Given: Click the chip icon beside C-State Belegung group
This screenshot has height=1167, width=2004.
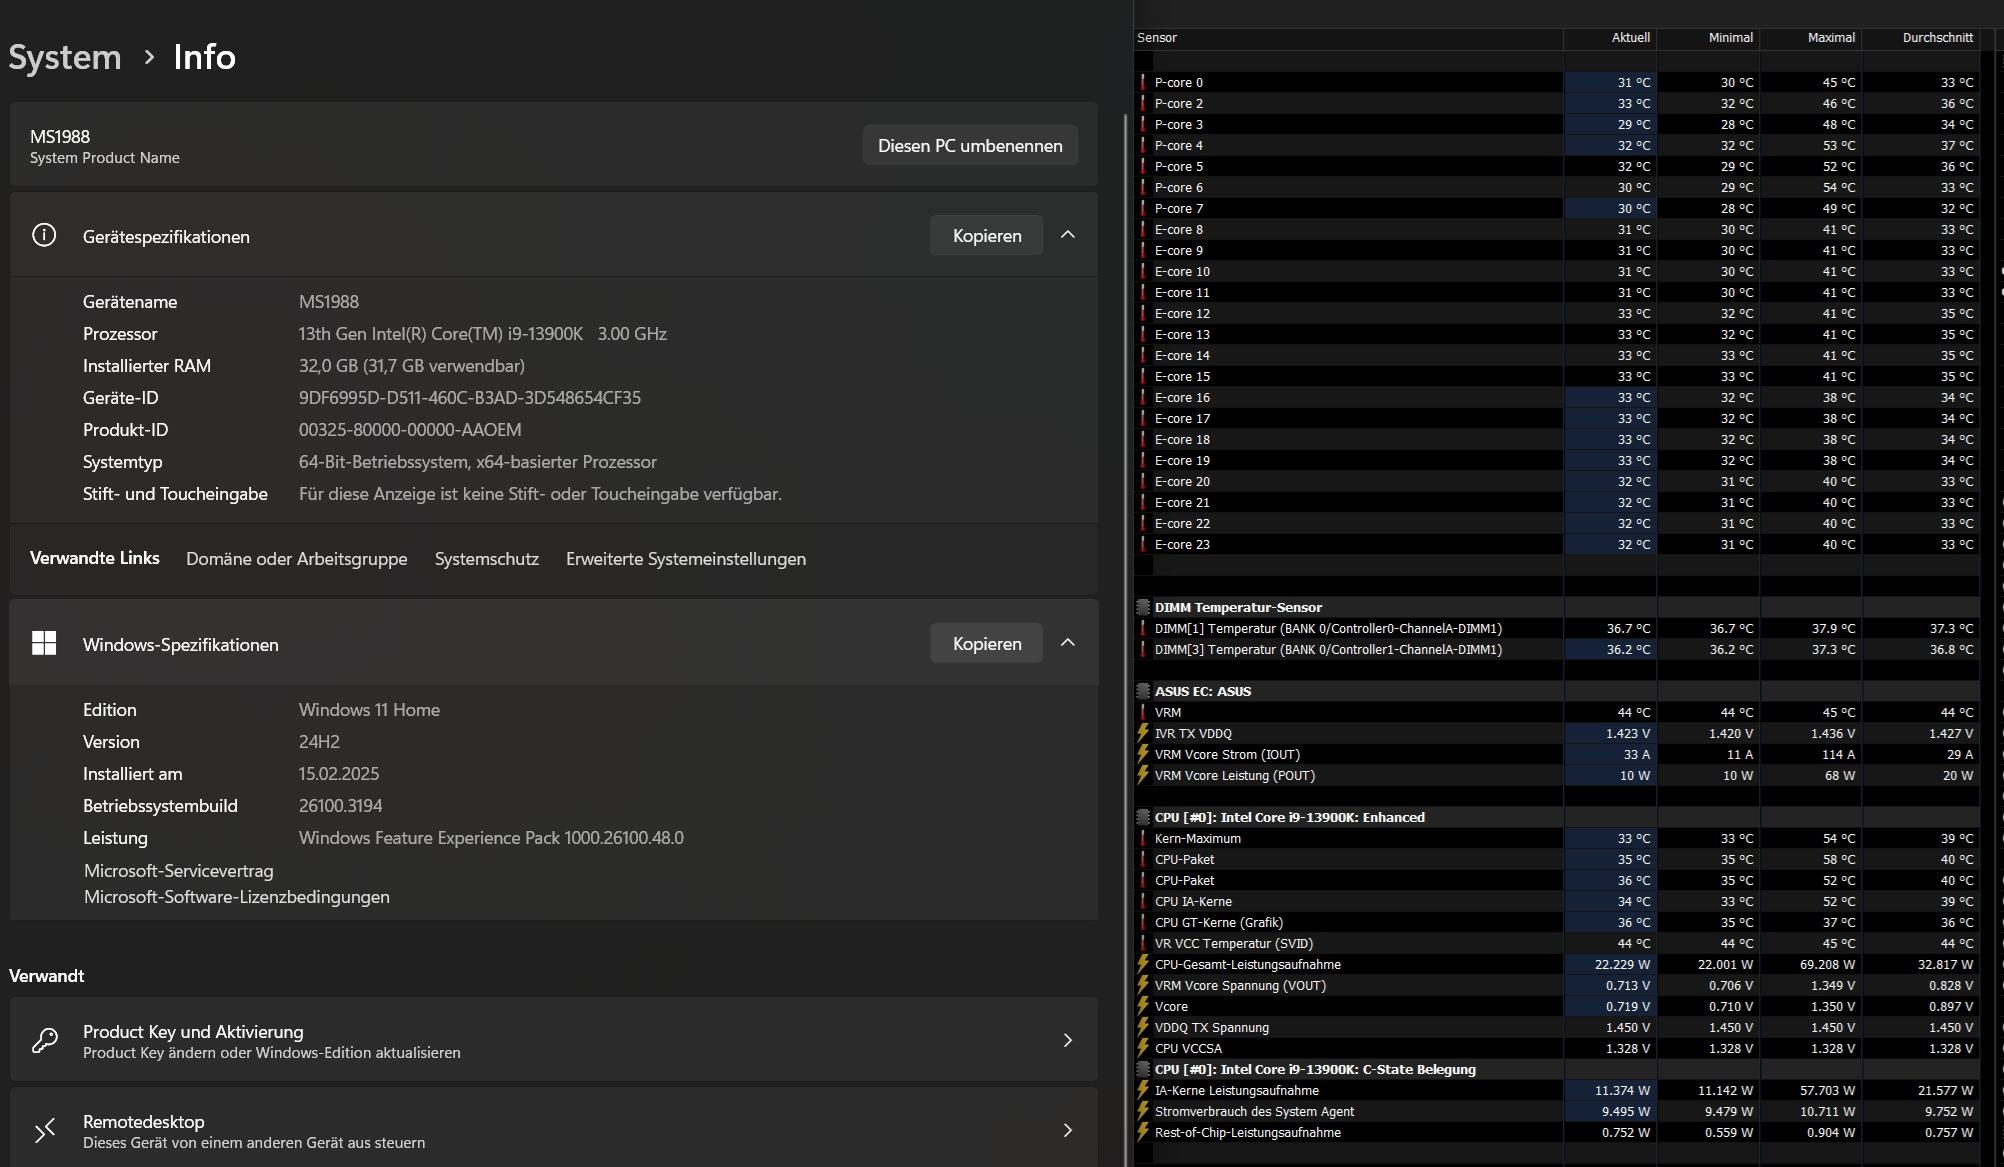Looking at the screenshot, I should tap(1143, 1069).
